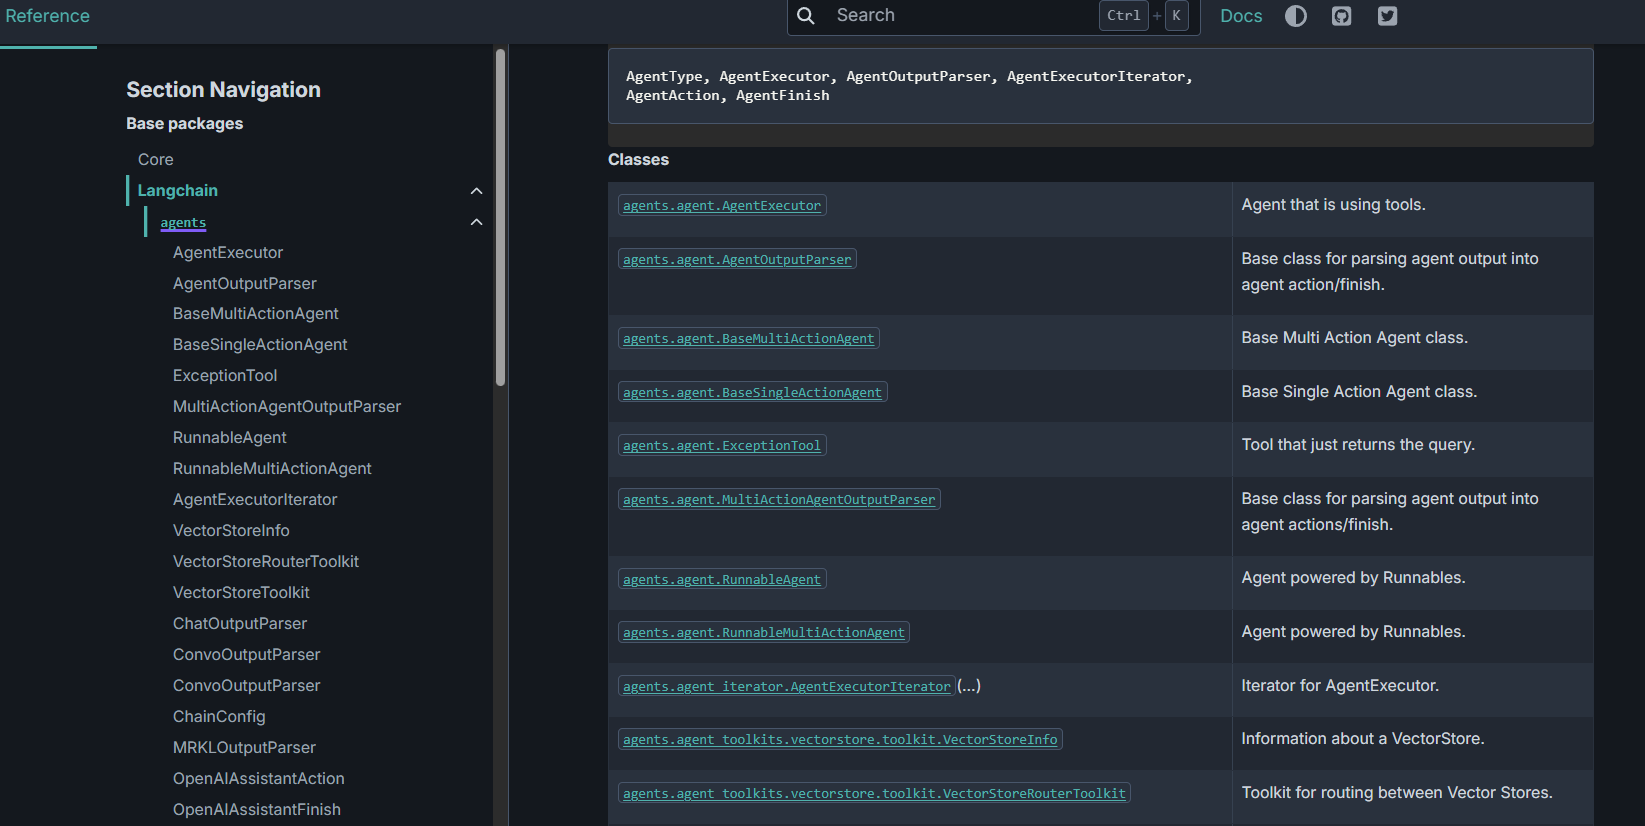Open the GitHub repository icon
Image resolution: width=1645 pixels, height=826 pixels.
click(x=1342, y=16)
